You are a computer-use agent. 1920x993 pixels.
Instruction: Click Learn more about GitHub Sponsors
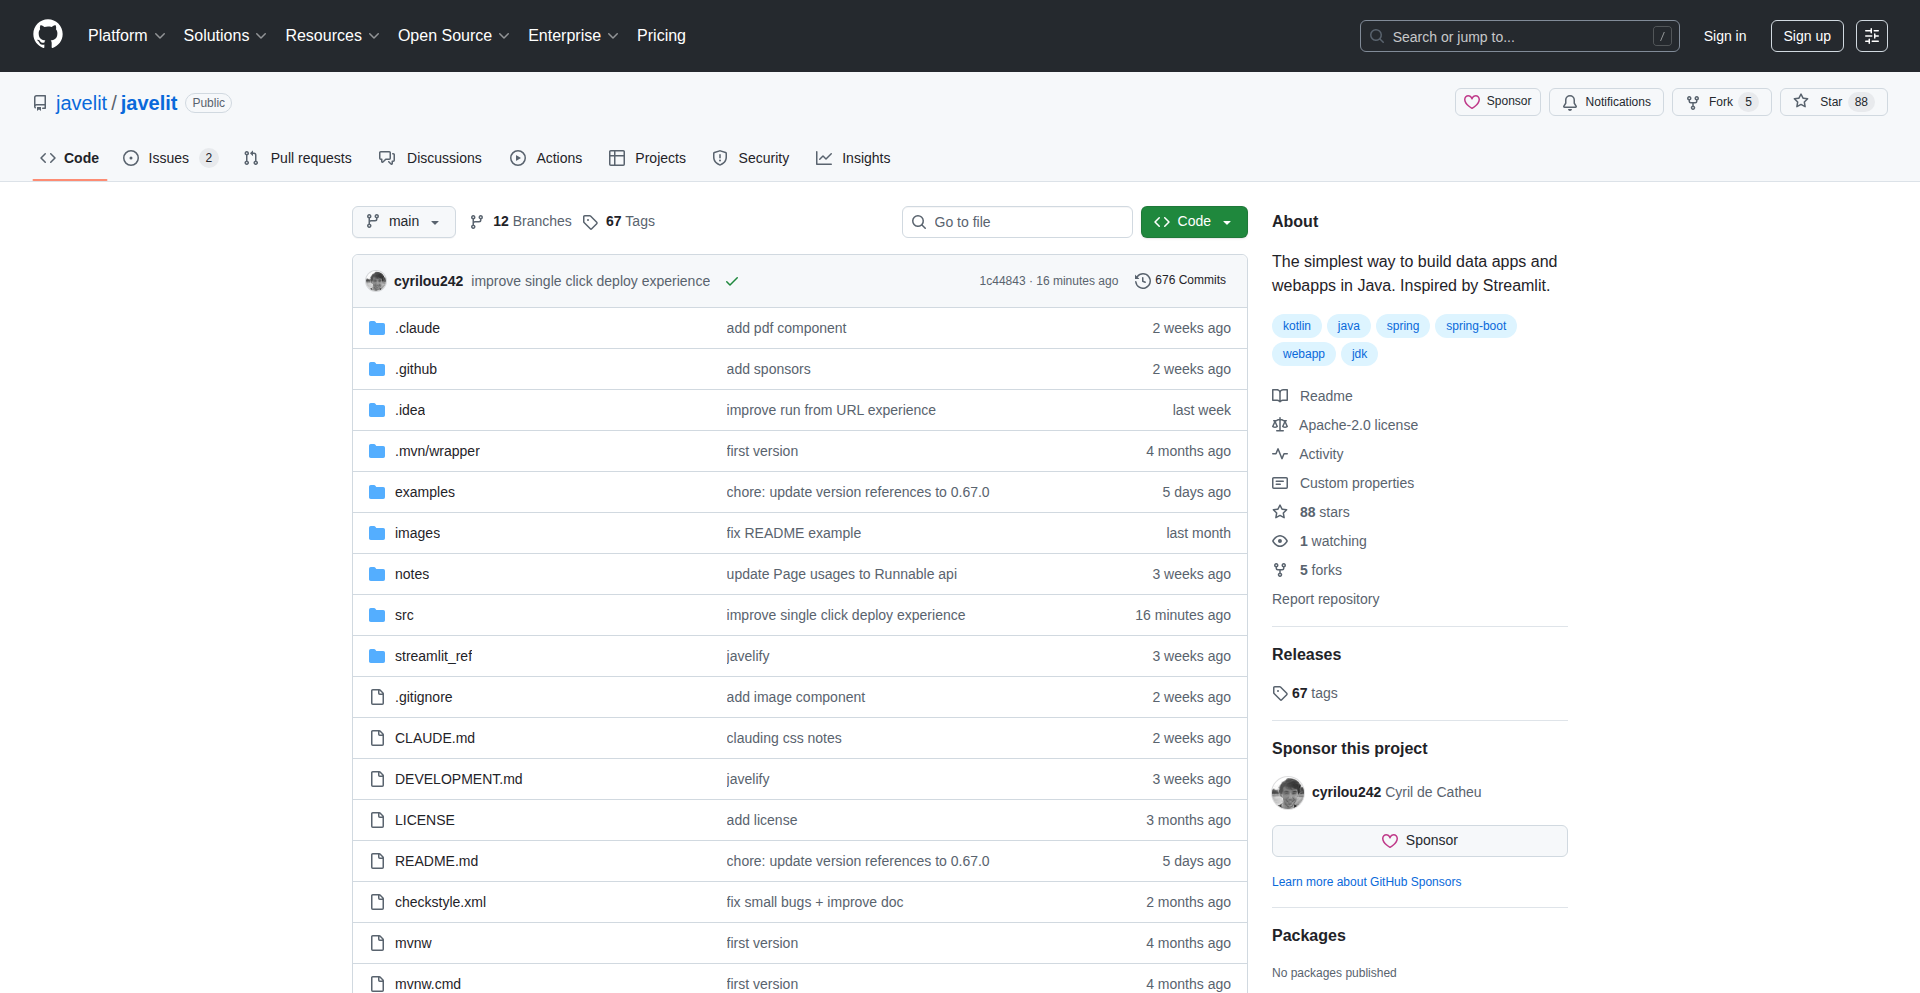(1366, 882)
